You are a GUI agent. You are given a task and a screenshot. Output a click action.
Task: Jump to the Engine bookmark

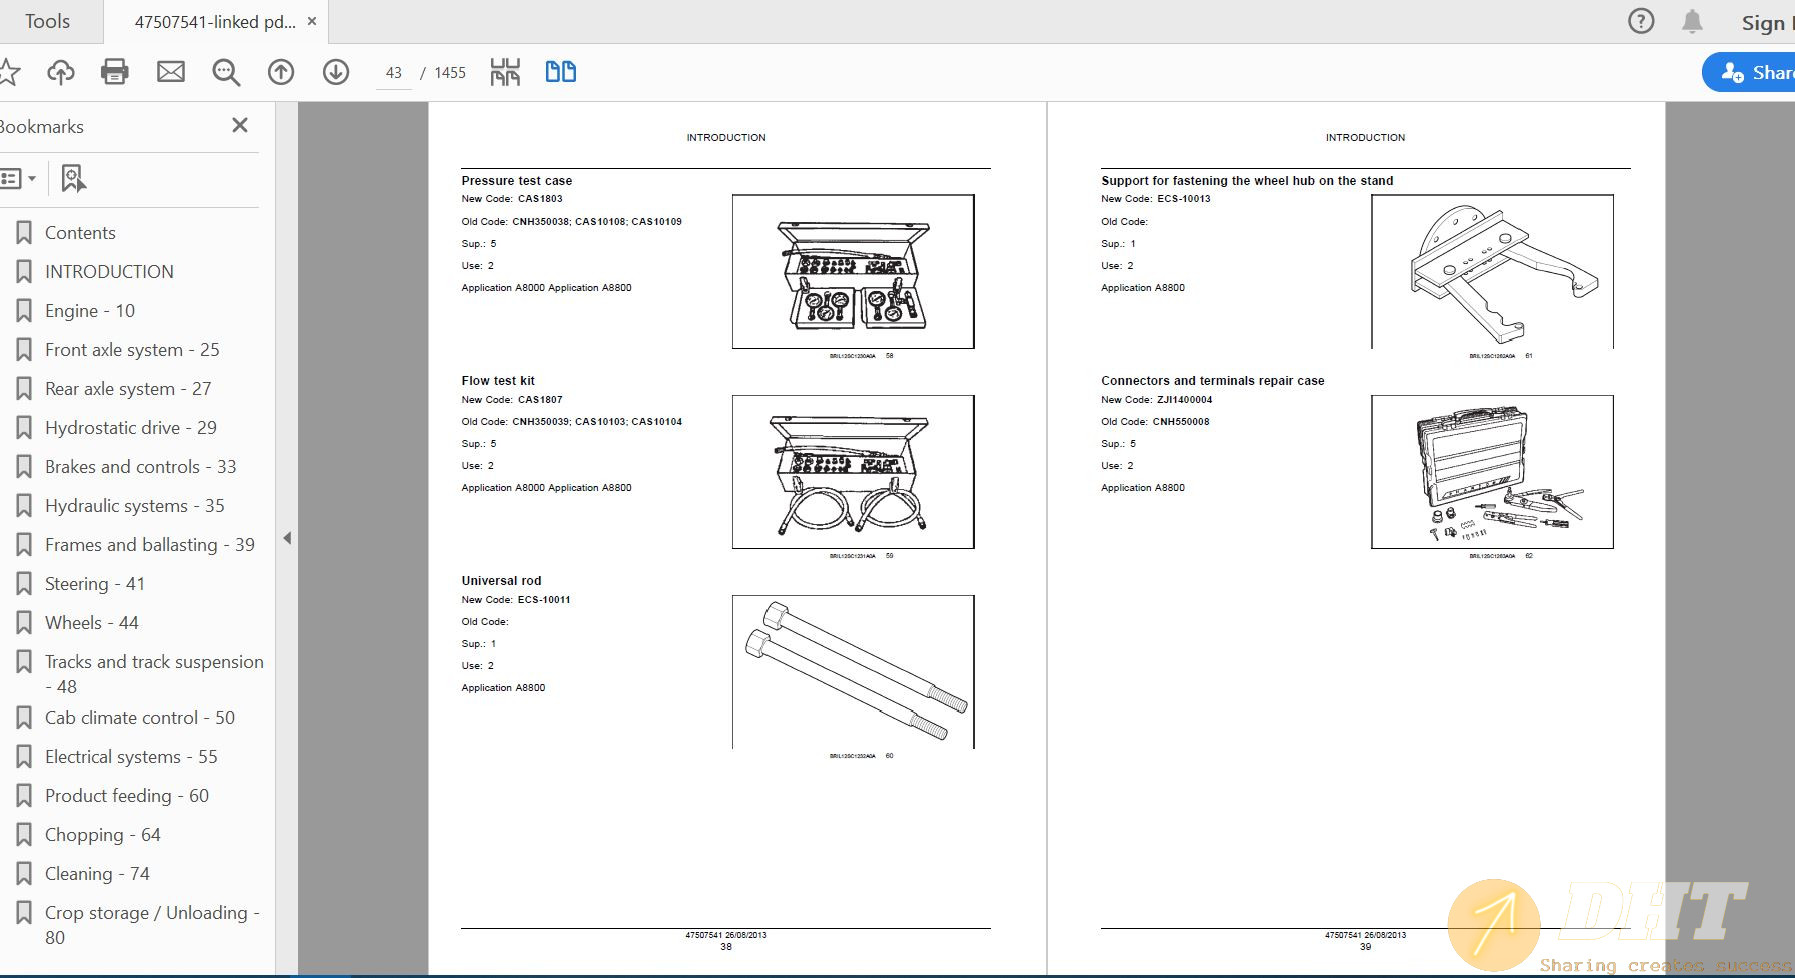tap(90, 310)
